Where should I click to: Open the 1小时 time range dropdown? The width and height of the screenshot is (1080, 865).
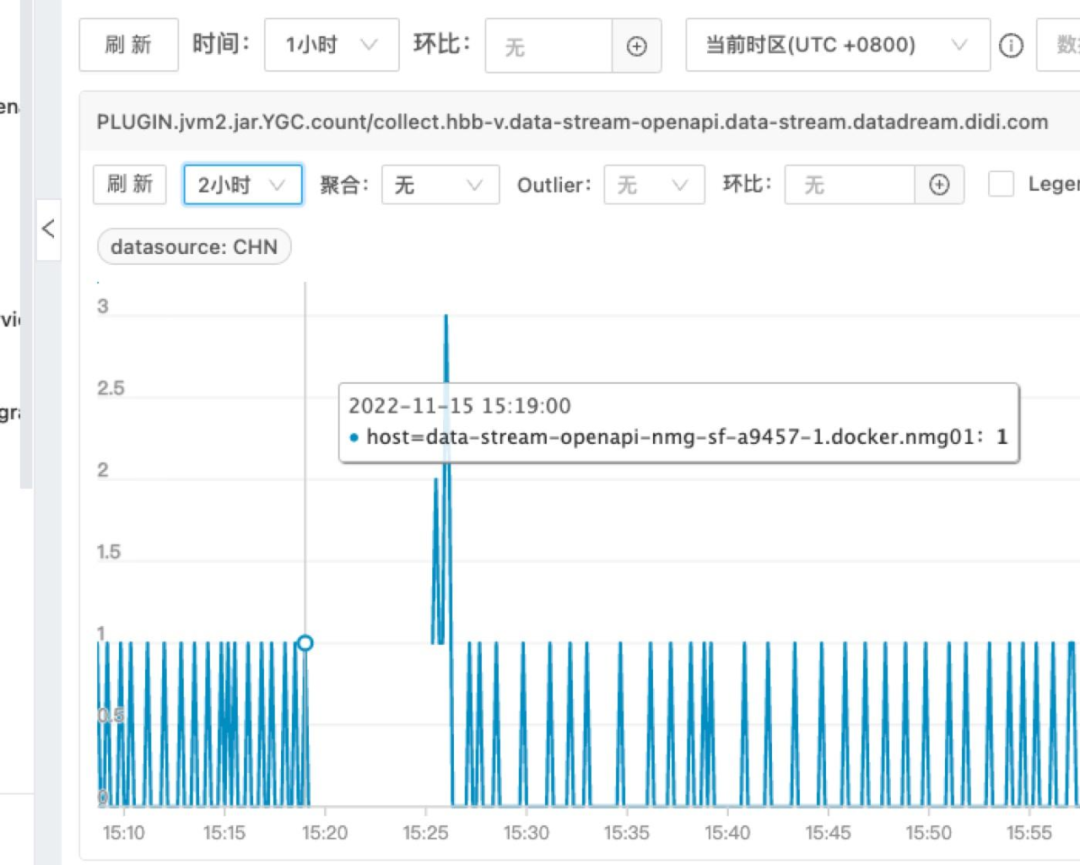point(331,45)
